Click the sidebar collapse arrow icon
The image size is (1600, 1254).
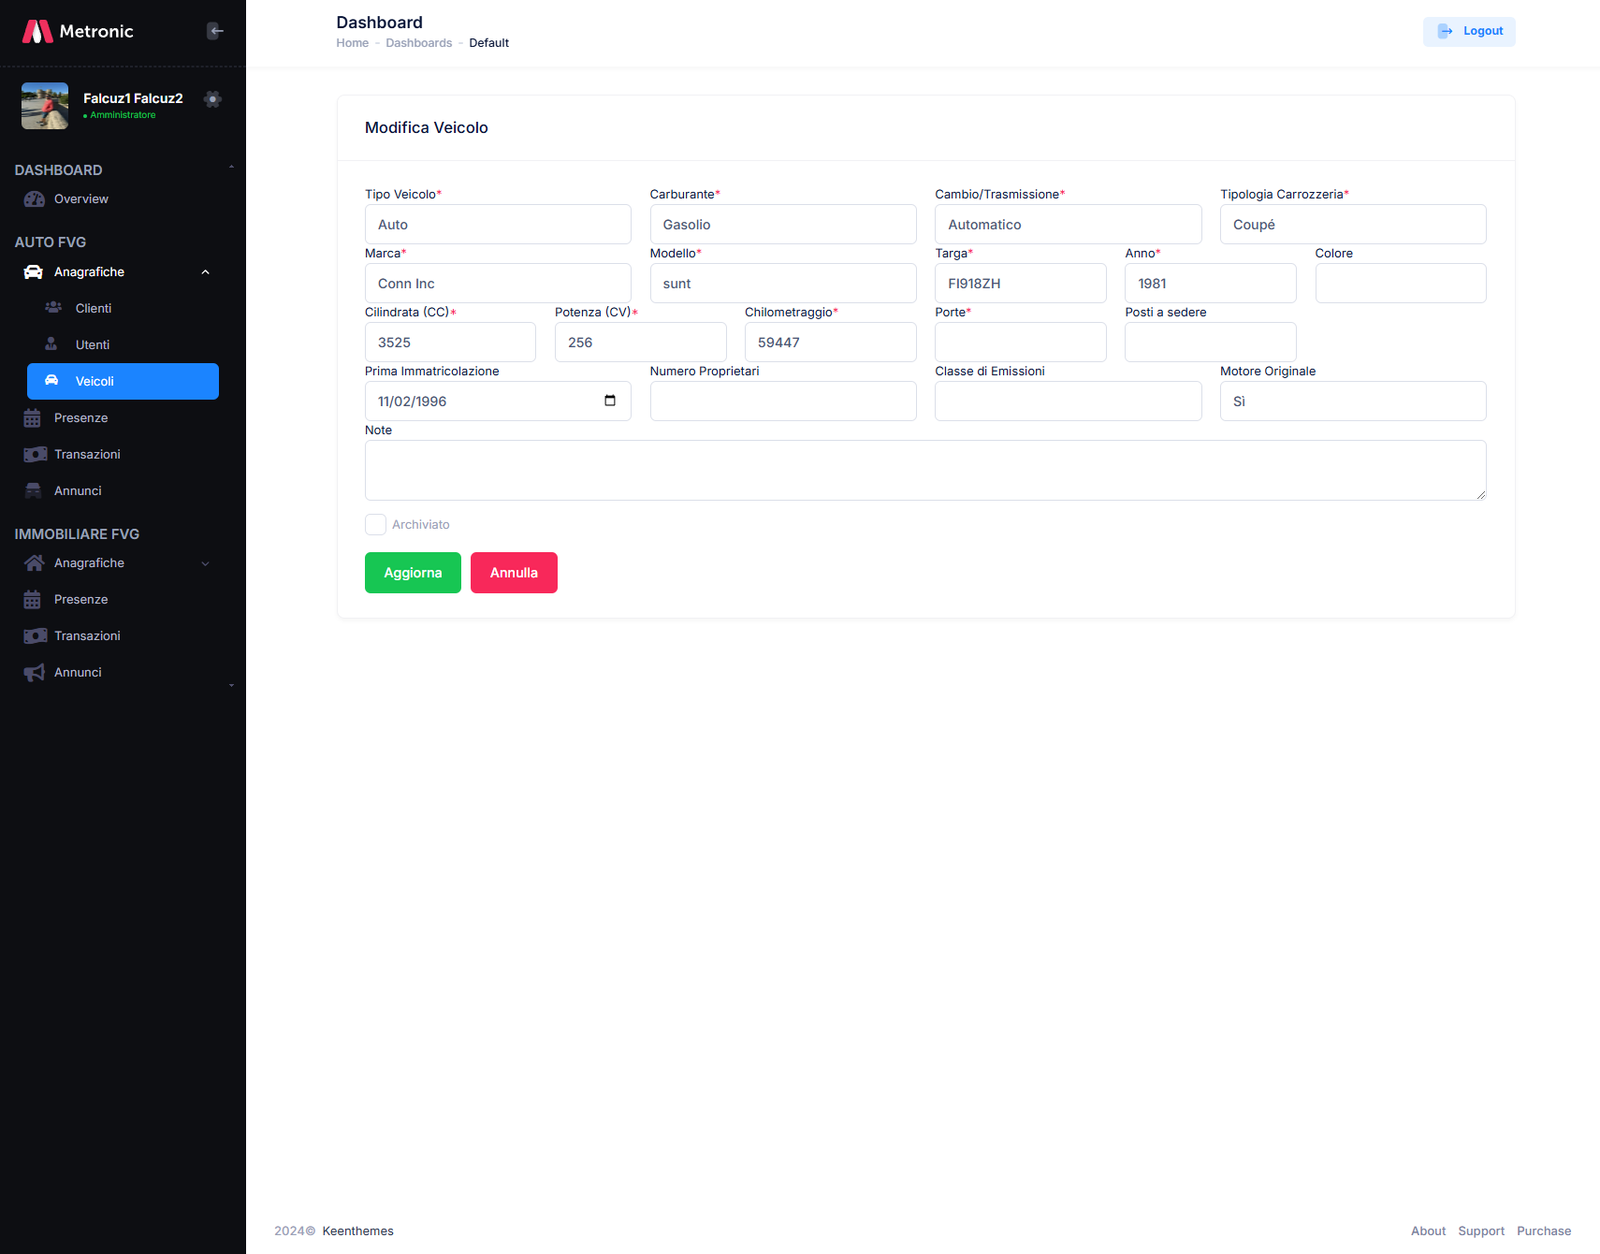pos(215,31)
